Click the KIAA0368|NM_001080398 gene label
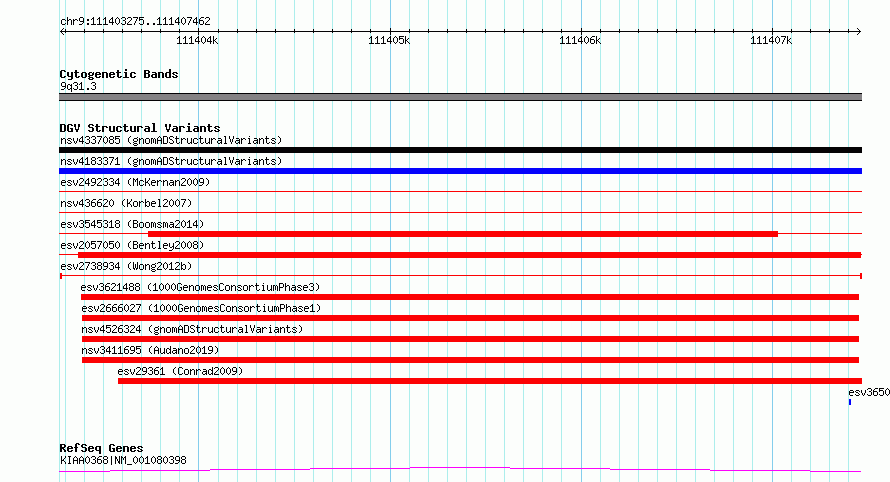890x482 pixels. click(x=123, y=460)
